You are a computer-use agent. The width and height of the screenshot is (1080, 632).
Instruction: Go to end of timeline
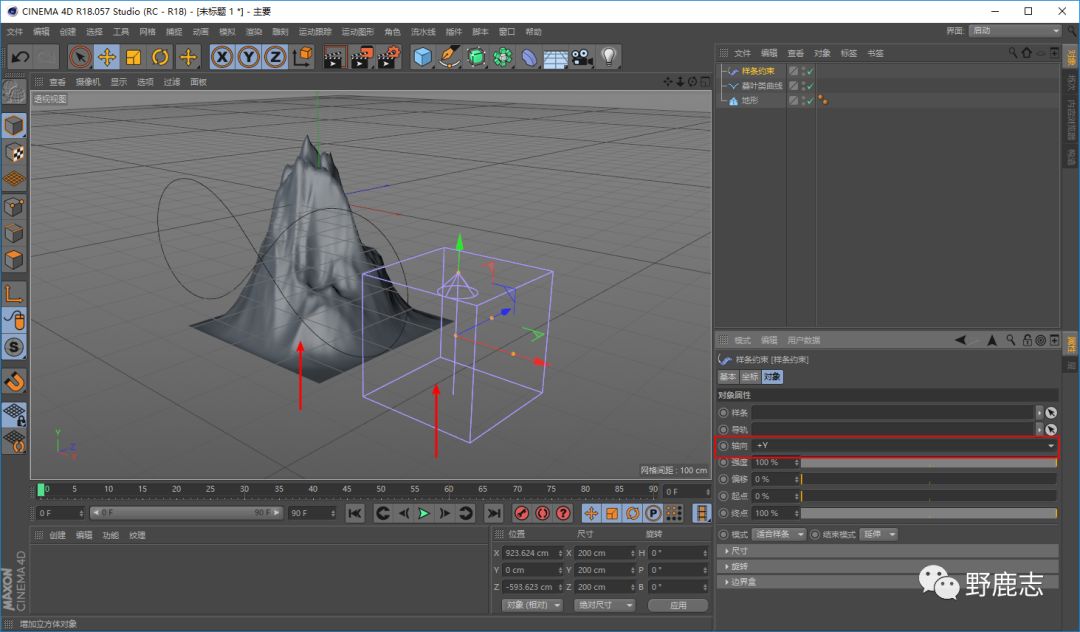pos(494,513)
